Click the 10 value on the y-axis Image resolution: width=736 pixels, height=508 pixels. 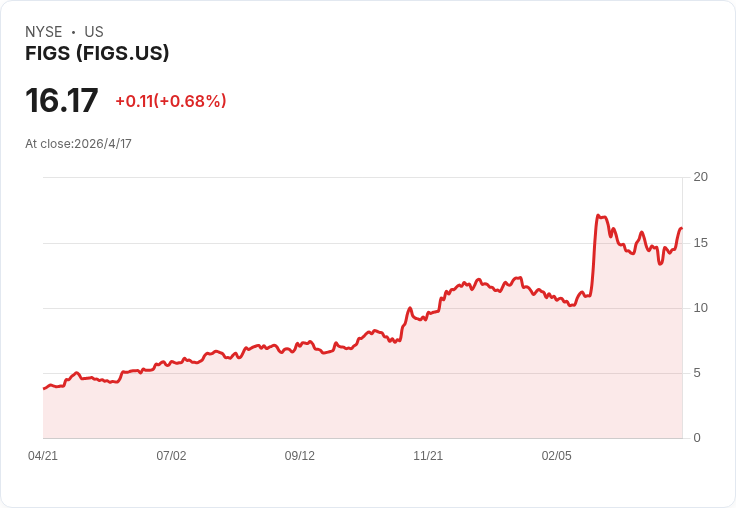701,308
